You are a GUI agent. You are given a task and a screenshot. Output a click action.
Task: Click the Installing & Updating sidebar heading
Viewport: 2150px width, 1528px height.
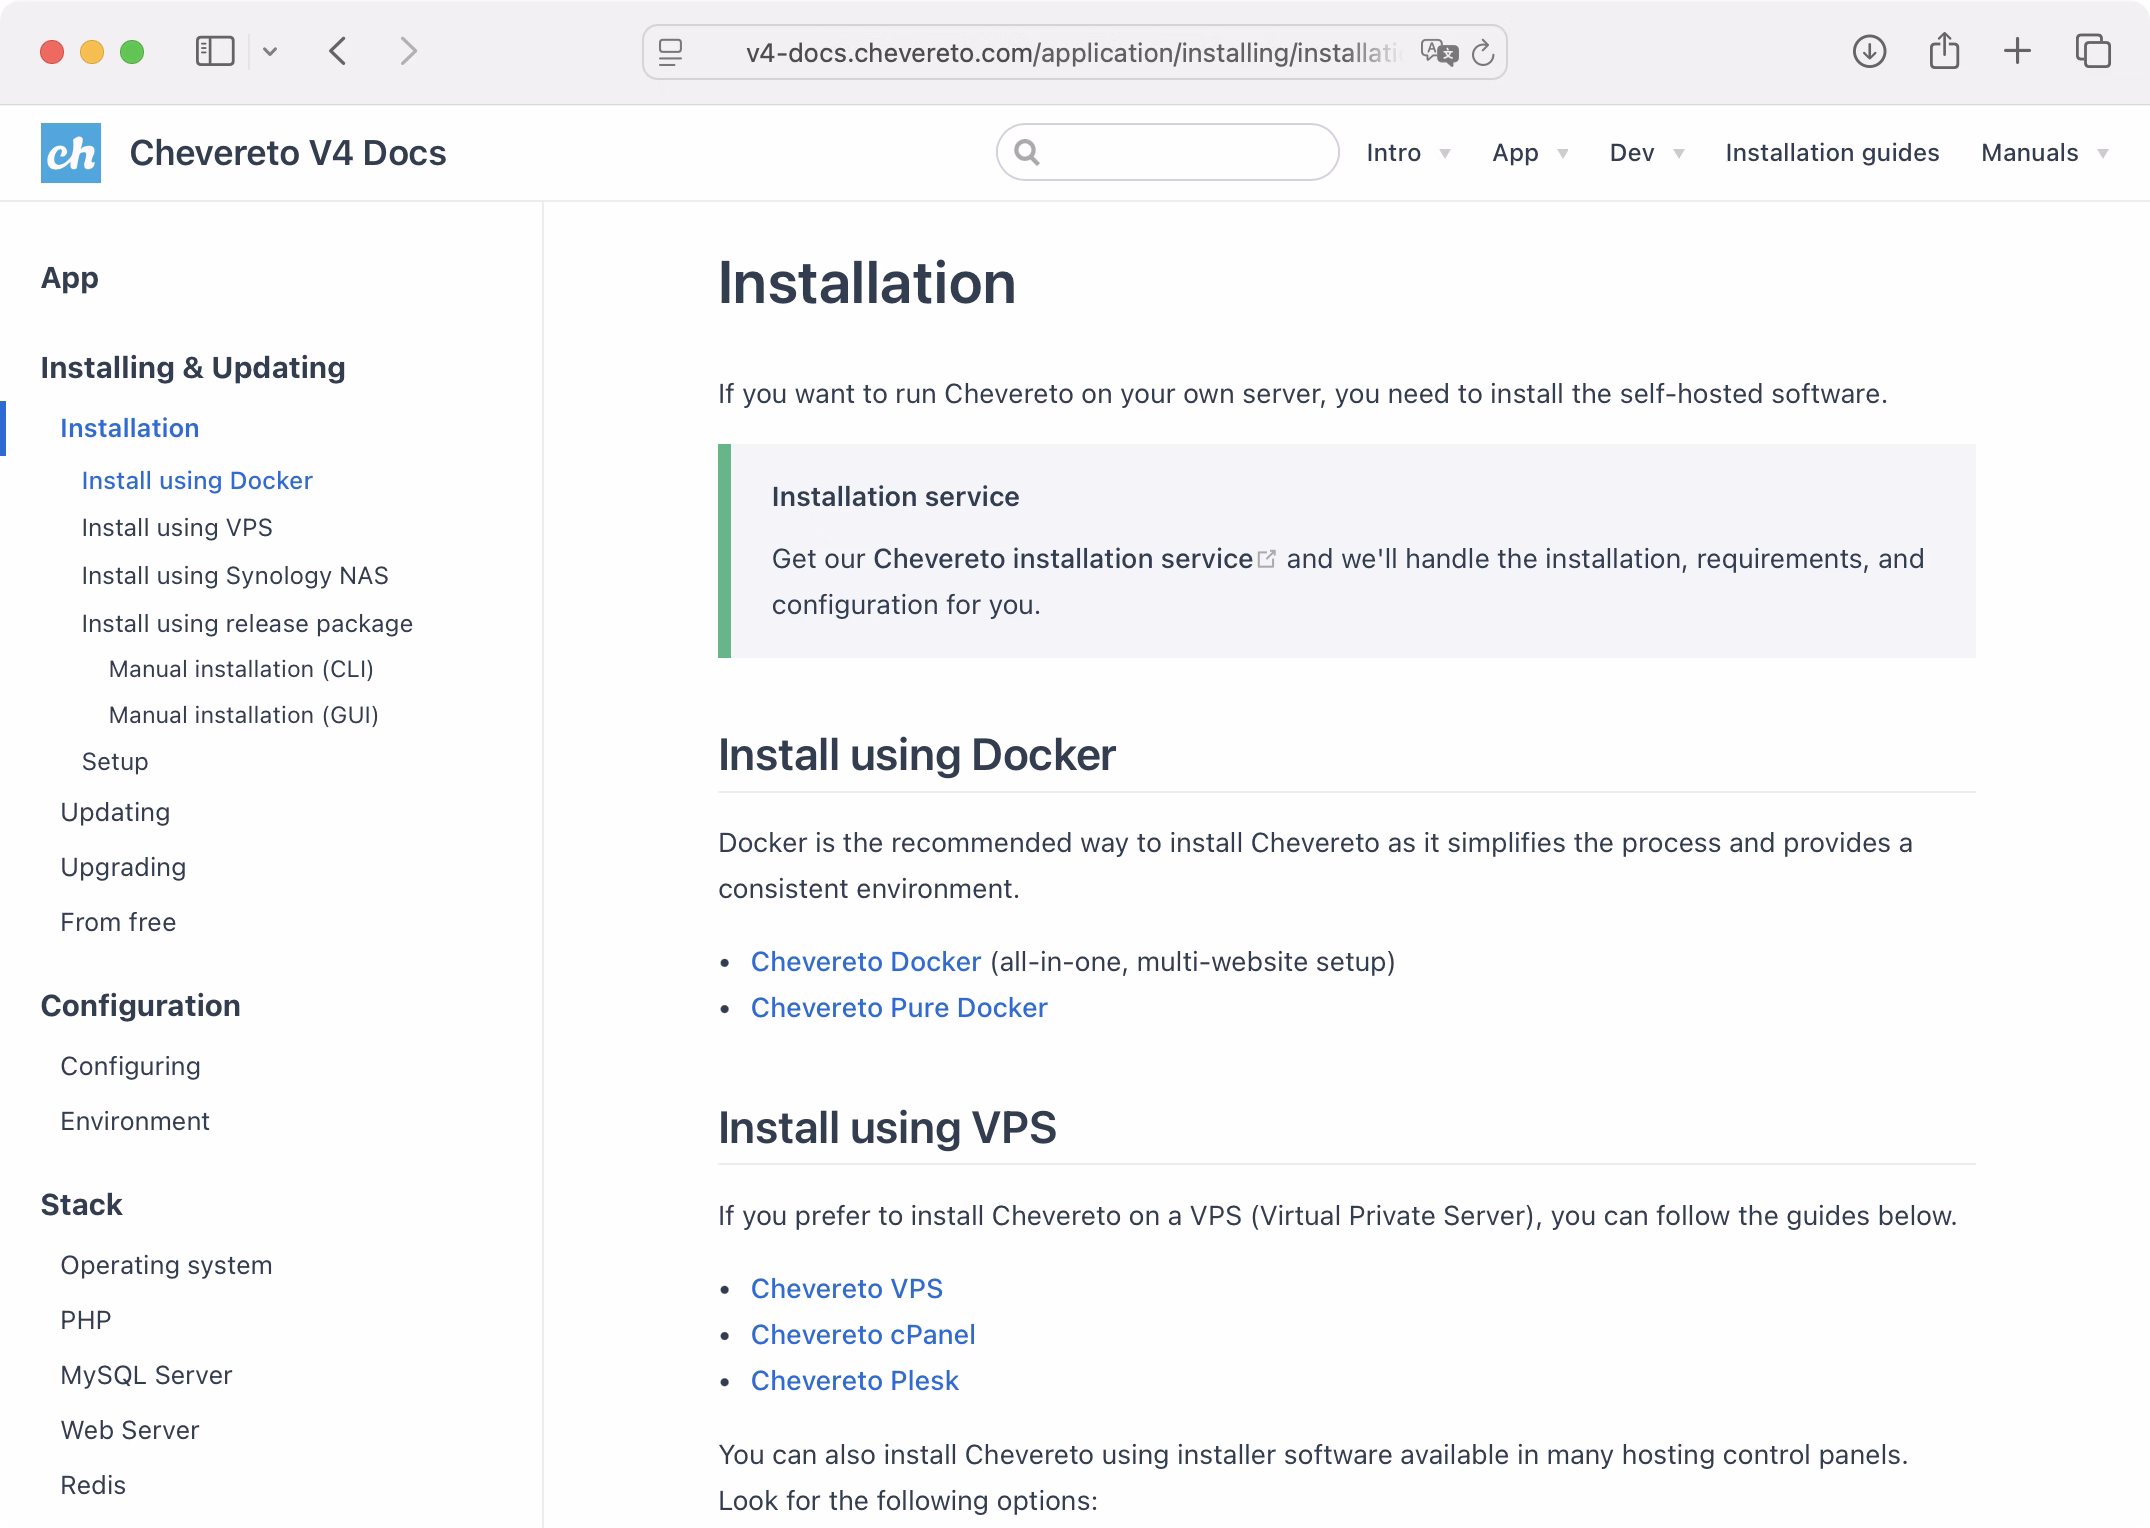193,368
